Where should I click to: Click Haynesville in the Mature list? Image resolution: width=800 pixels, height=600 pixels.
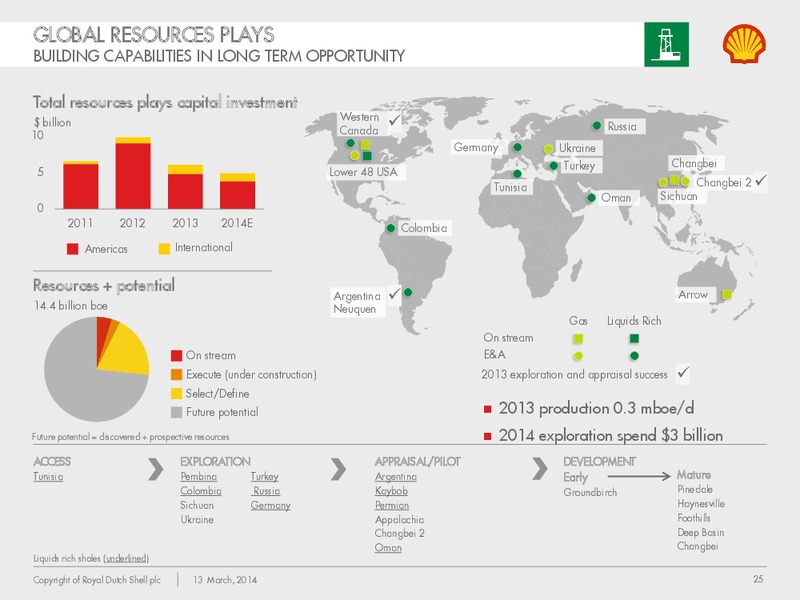tap(701, 504)
